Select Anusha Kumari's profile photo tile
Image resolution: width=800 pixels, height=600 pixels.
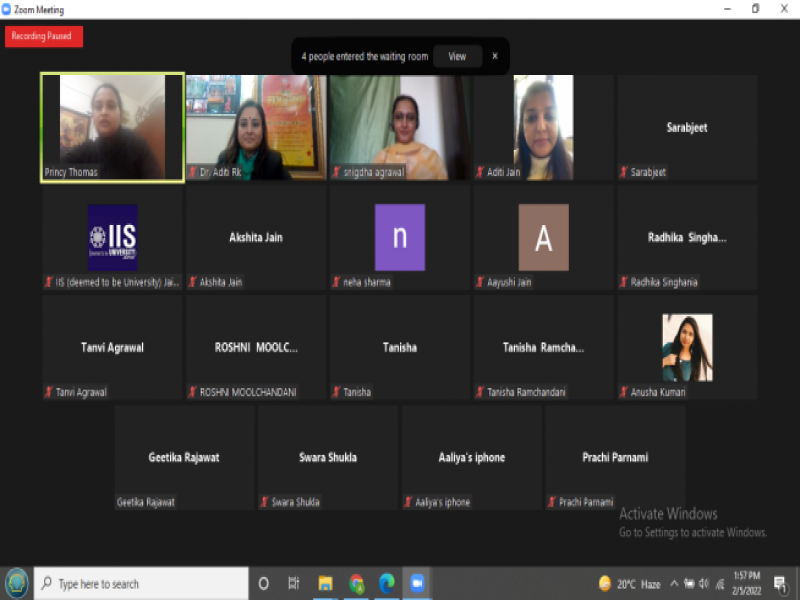tap(687, 348)
